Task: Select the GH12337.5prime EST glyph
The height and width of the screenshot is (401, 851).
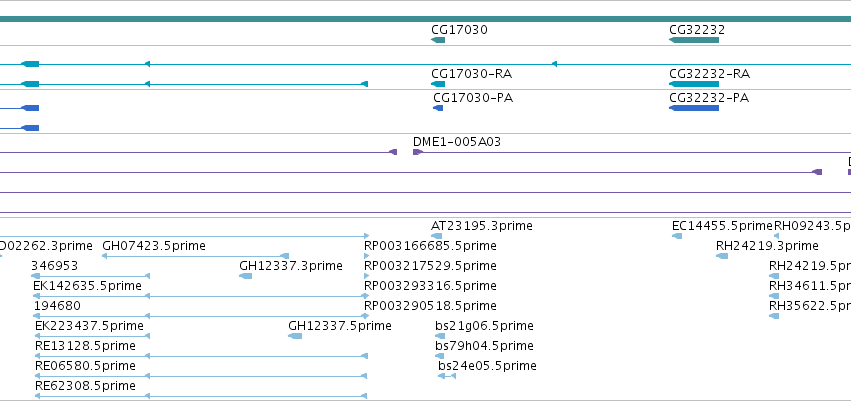Action: click(295, 336)
